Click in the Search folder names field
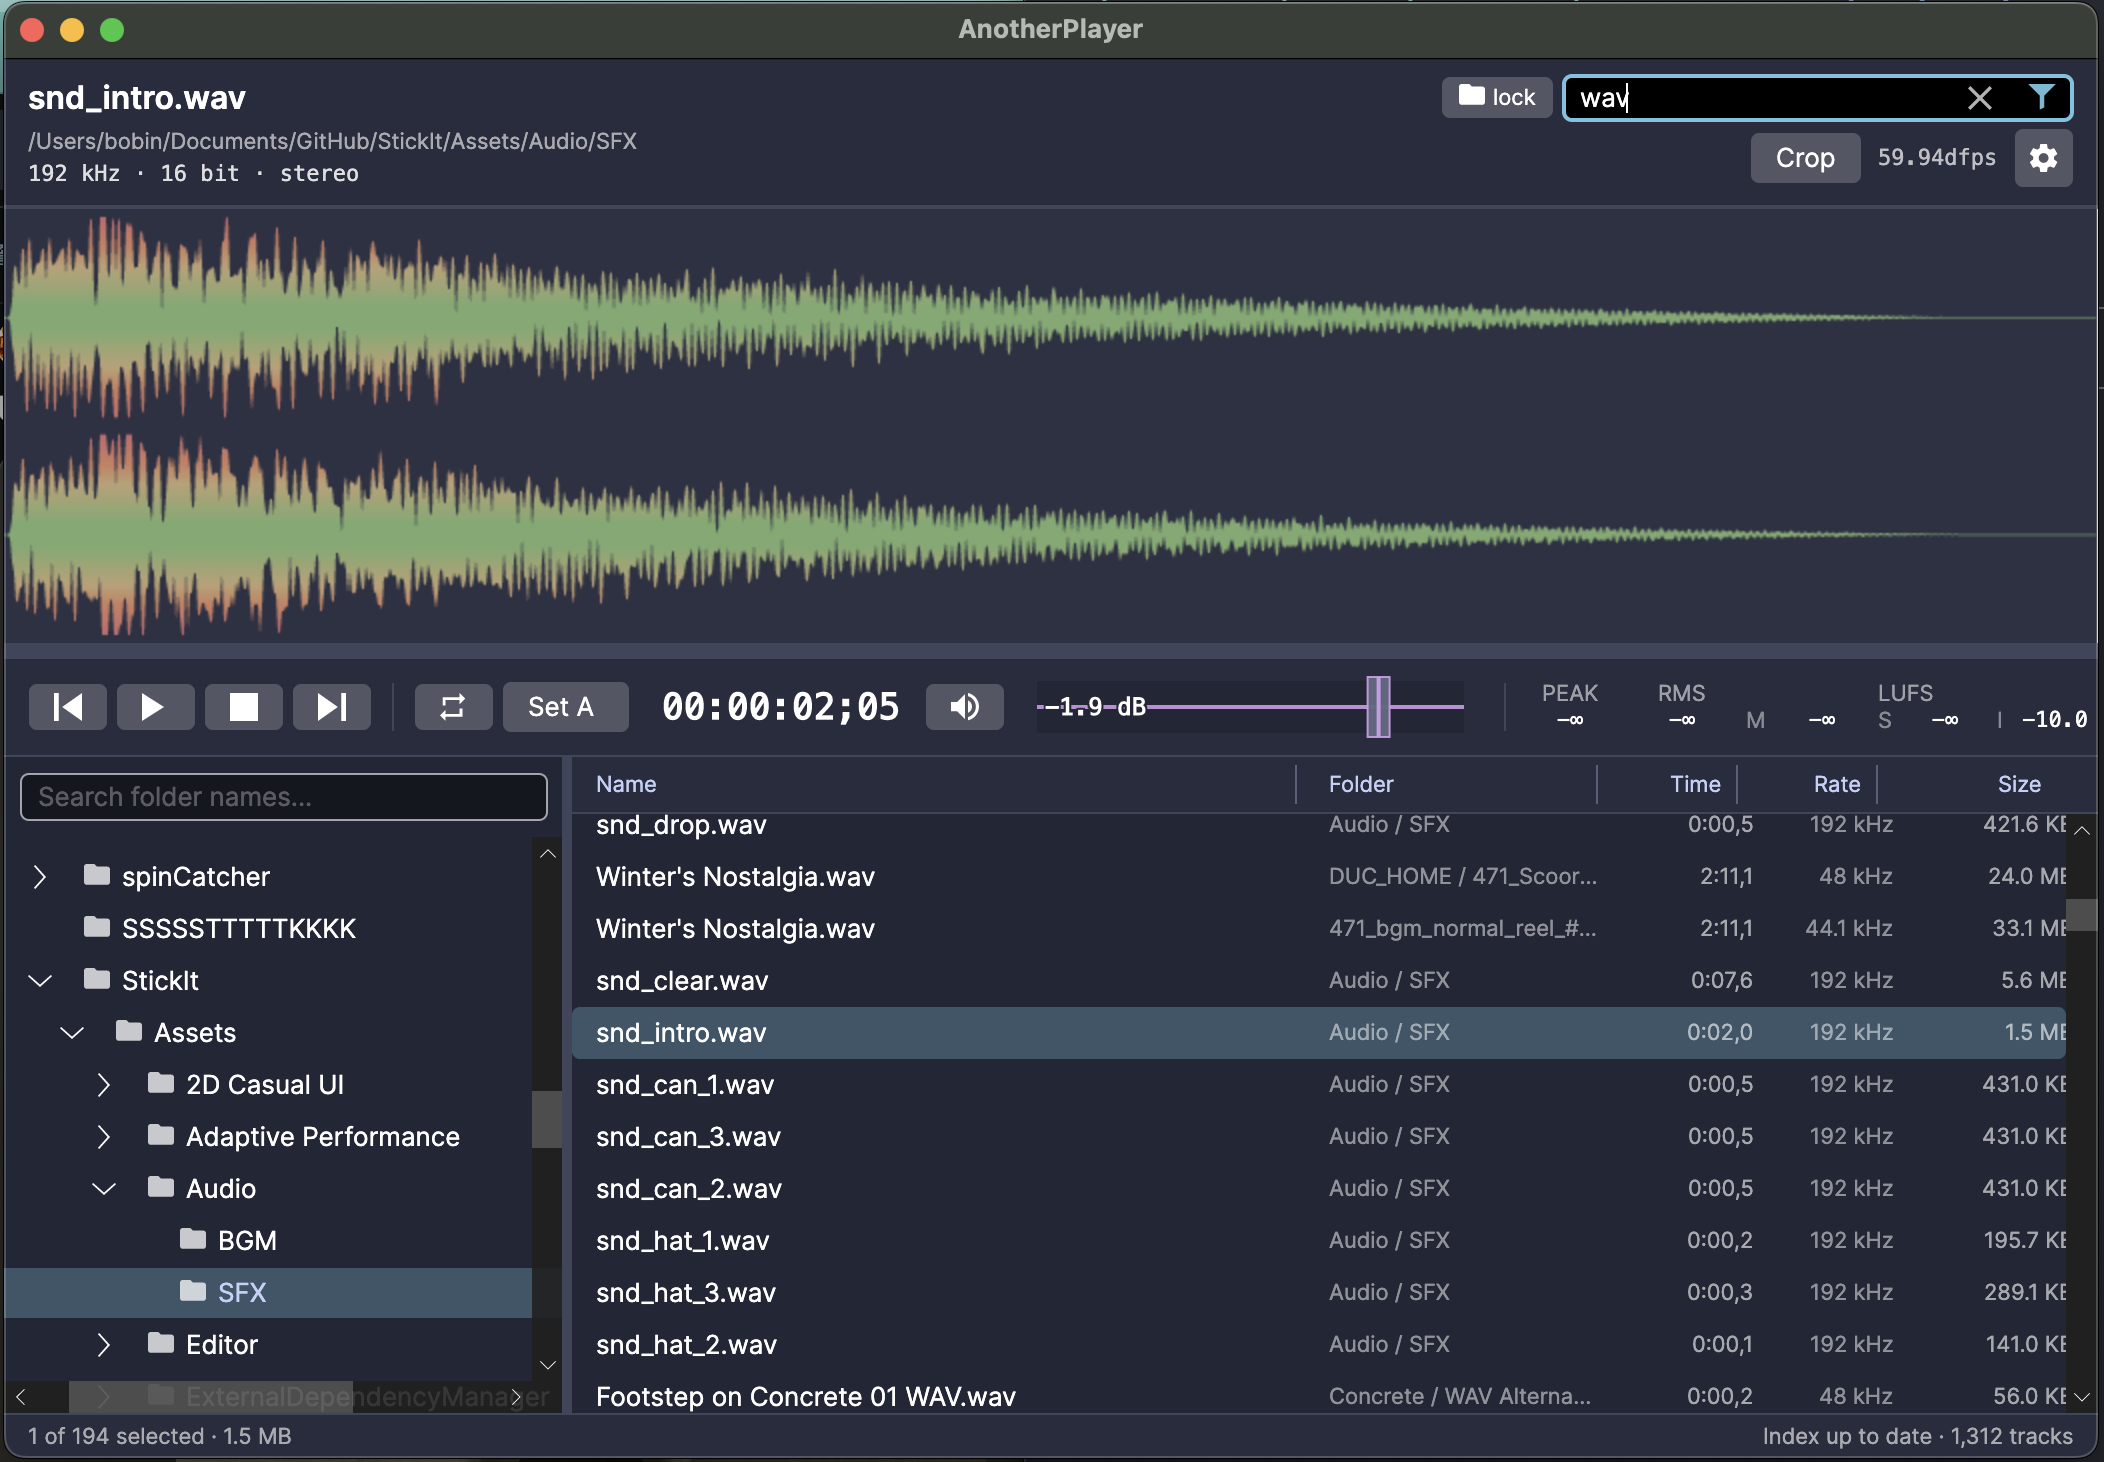 [x=284, y=797]
